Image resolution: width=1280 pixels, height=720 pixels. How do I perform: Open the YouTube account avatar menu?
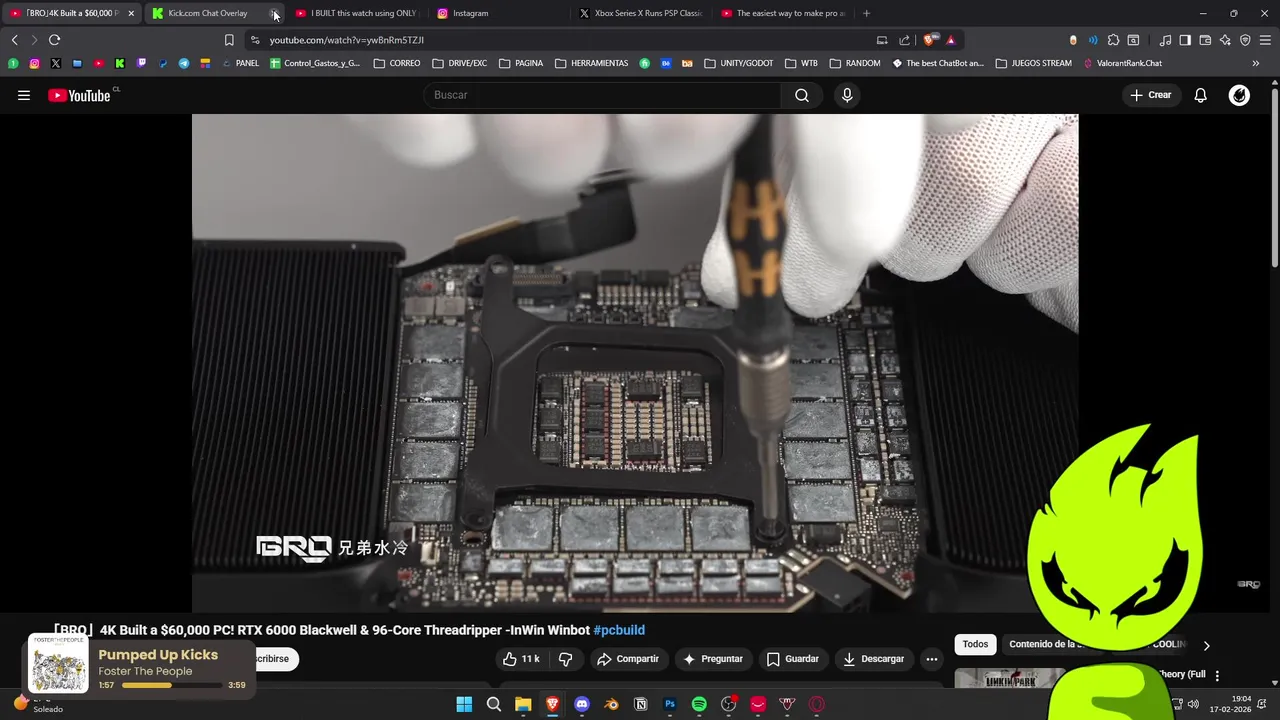pyautogui.click(x=1239, y=95)
